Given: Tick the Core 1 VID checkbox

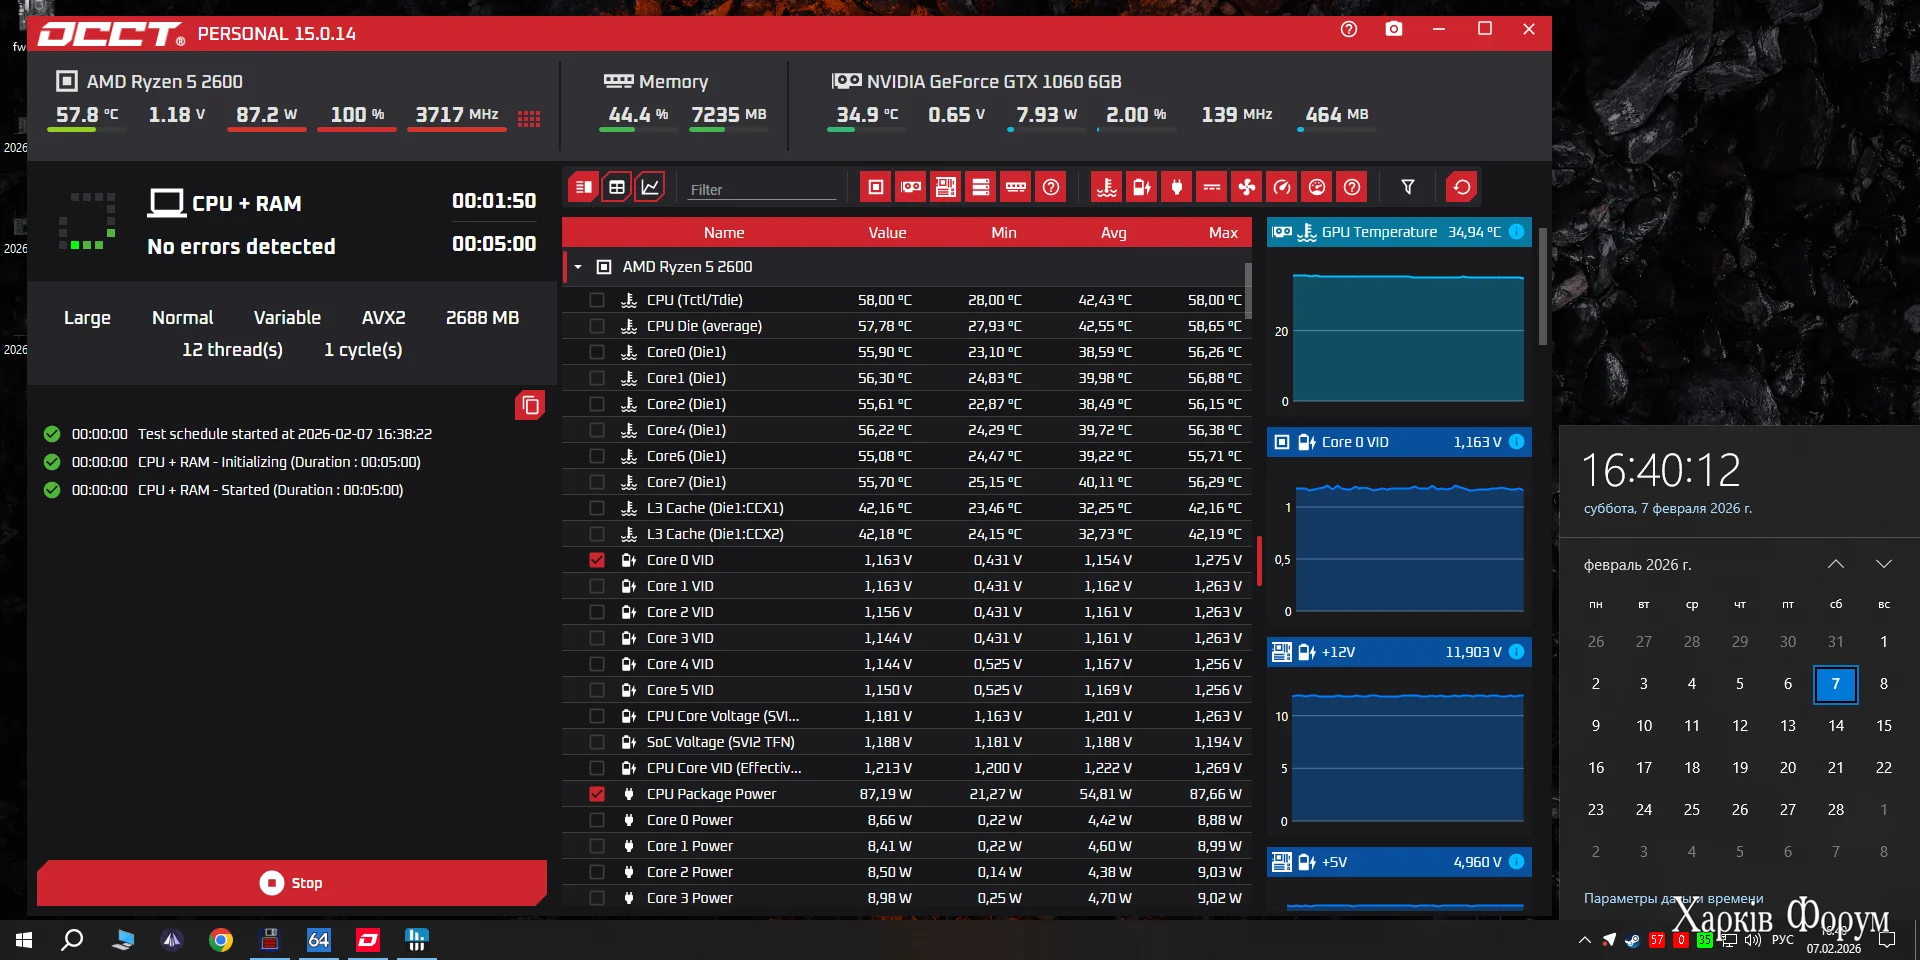Looking at the screenshot, I should point(597,586).
